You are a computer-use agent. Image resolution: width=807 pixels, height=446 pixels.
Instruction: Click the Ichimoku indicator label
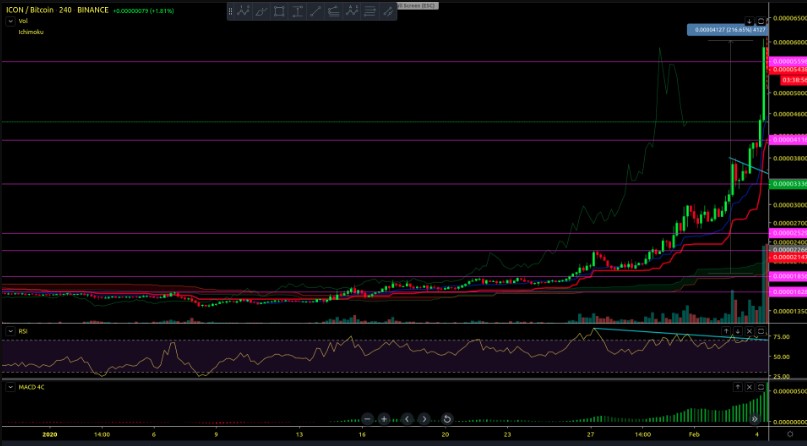tap(29, 31)
